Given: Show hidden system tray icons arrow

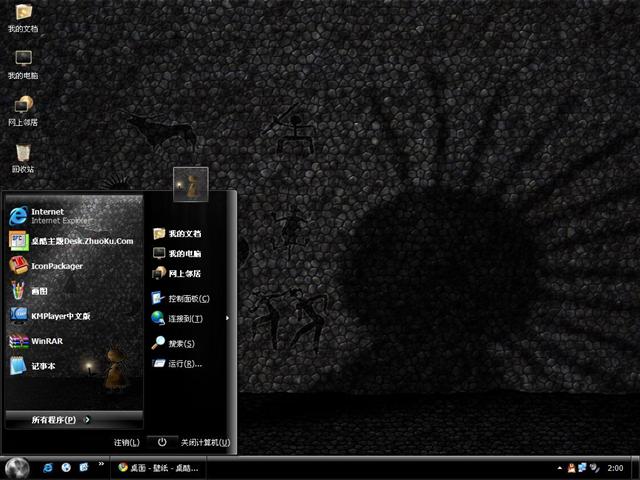Looking at the screenshot, I should pyautogui.click(x=559, y=468).
